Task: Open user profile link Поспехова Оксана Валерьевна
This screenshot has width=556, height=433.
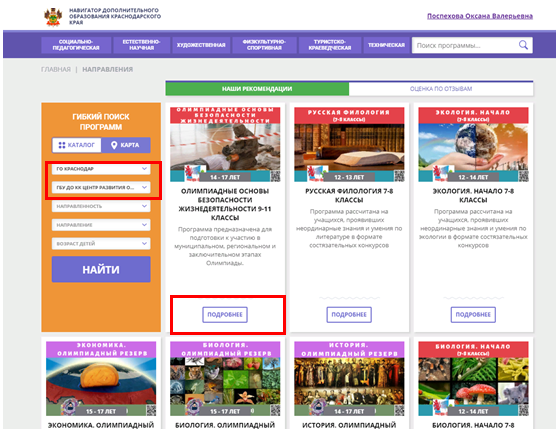Action: (480, 16)
